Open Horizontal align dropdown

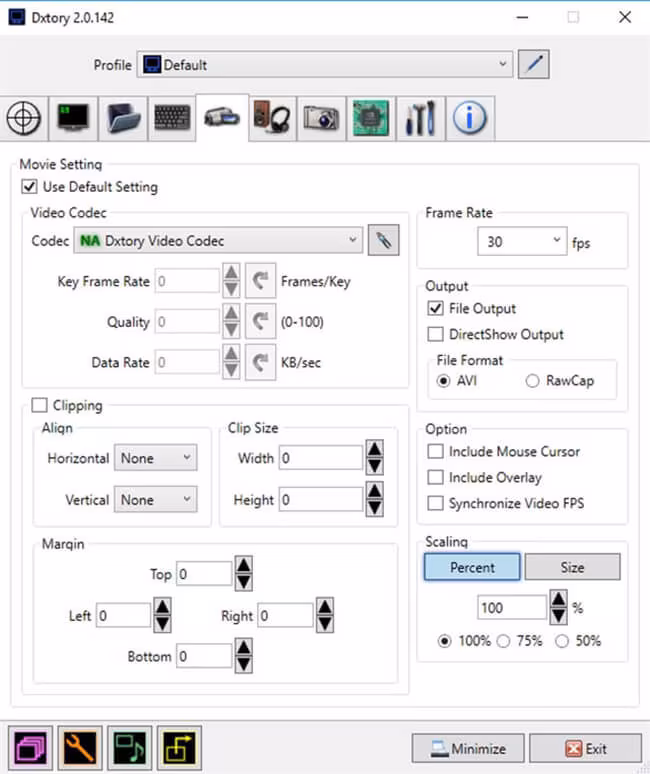click(x=155, y=458)
